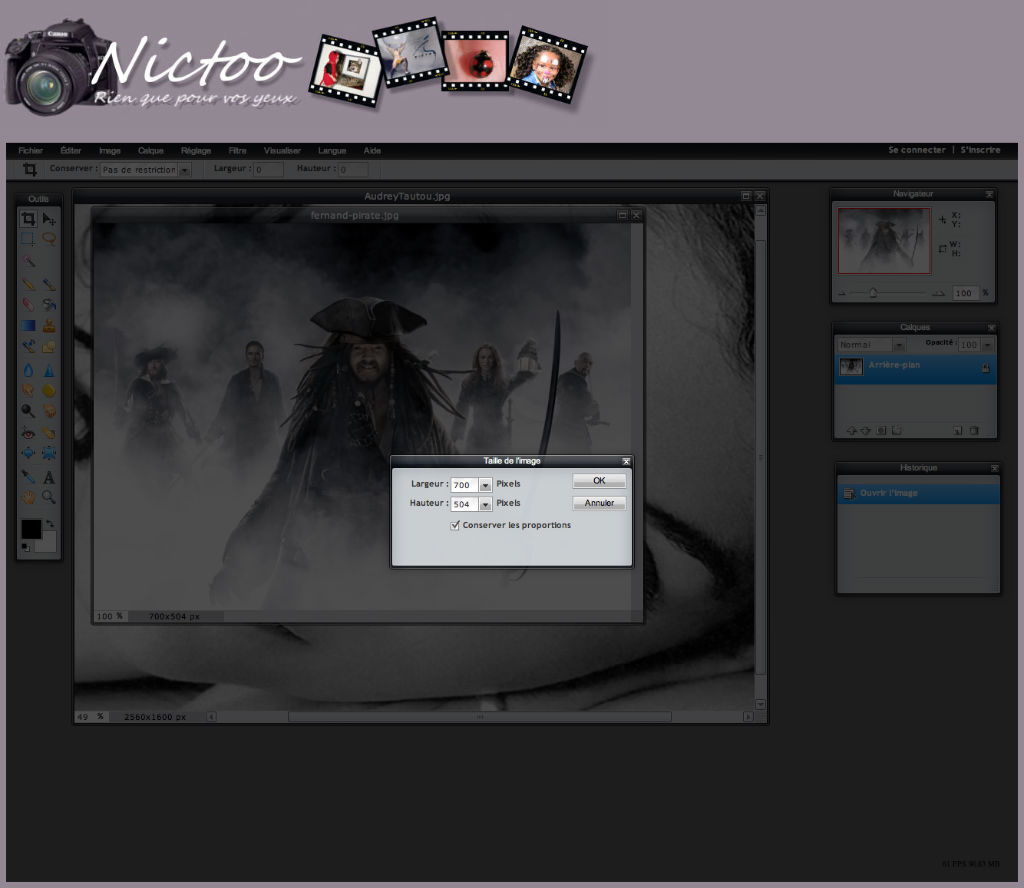This screenshot has width=1024, height=888.
Task: Click the delete layer trash icon
Action: [x=975, y=431]
